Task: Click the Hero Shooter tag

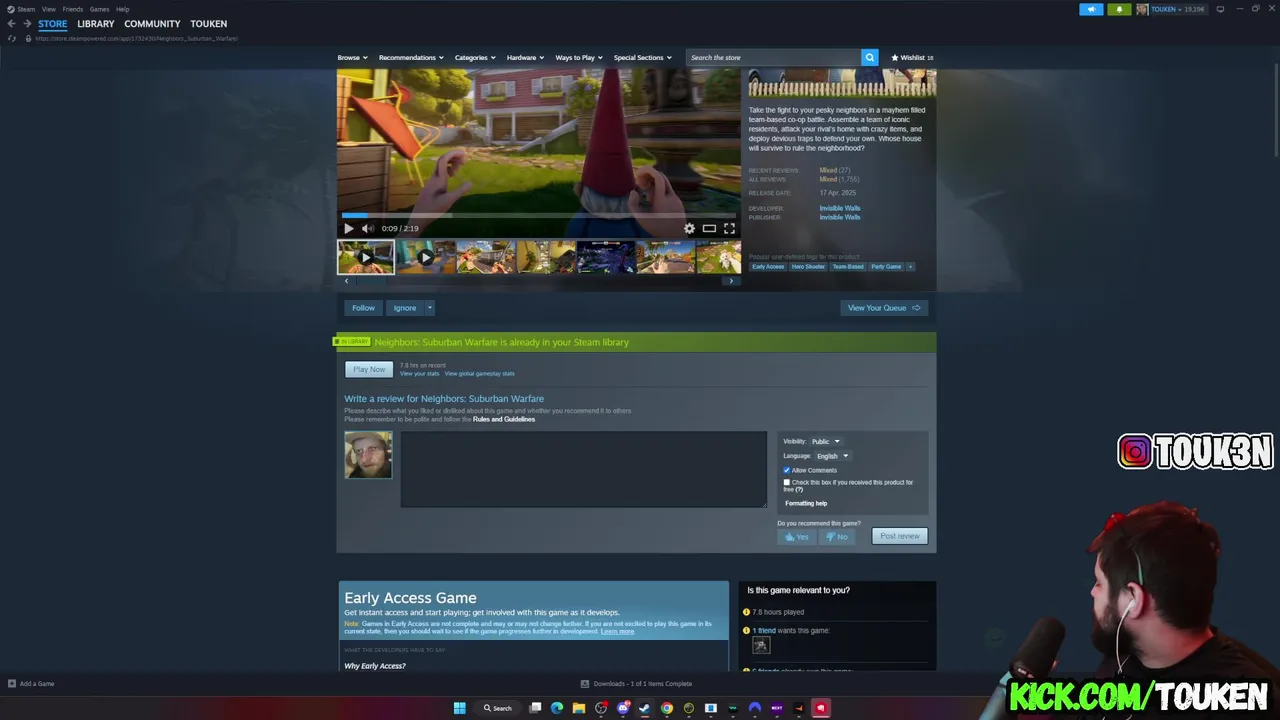Action: tap(808, 267)
